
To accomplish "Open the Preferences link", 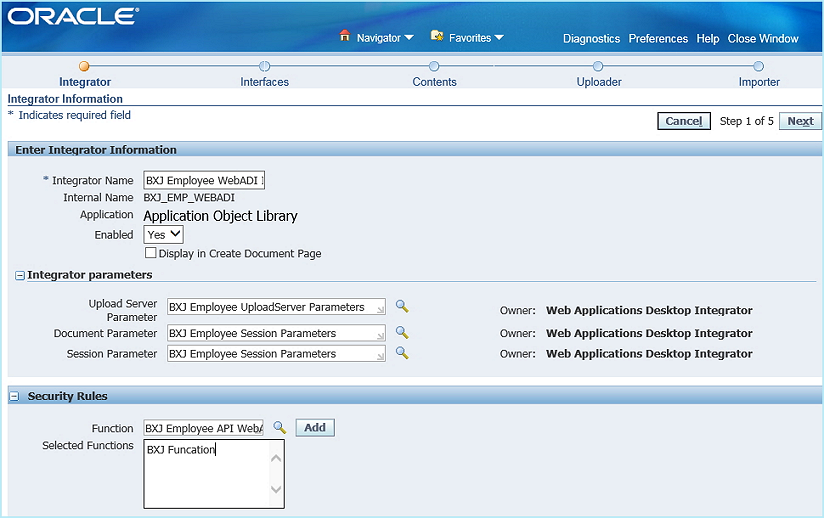I will coord(658,38).
